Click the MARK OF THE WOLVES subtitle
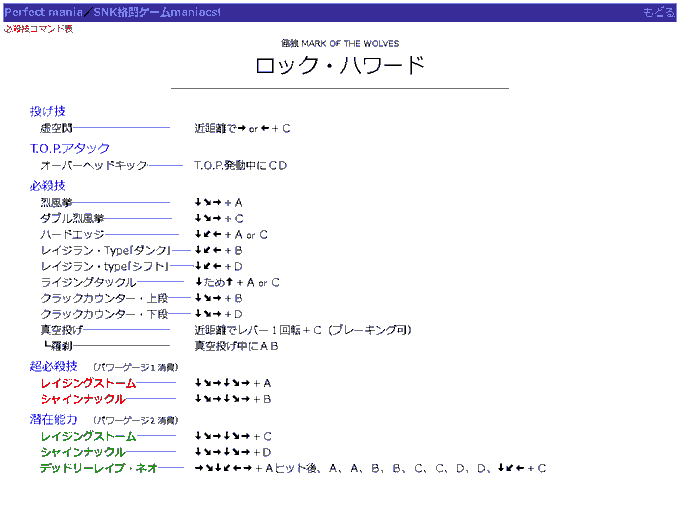Viewport: 680px width, 510px height. tap(340, 43)
